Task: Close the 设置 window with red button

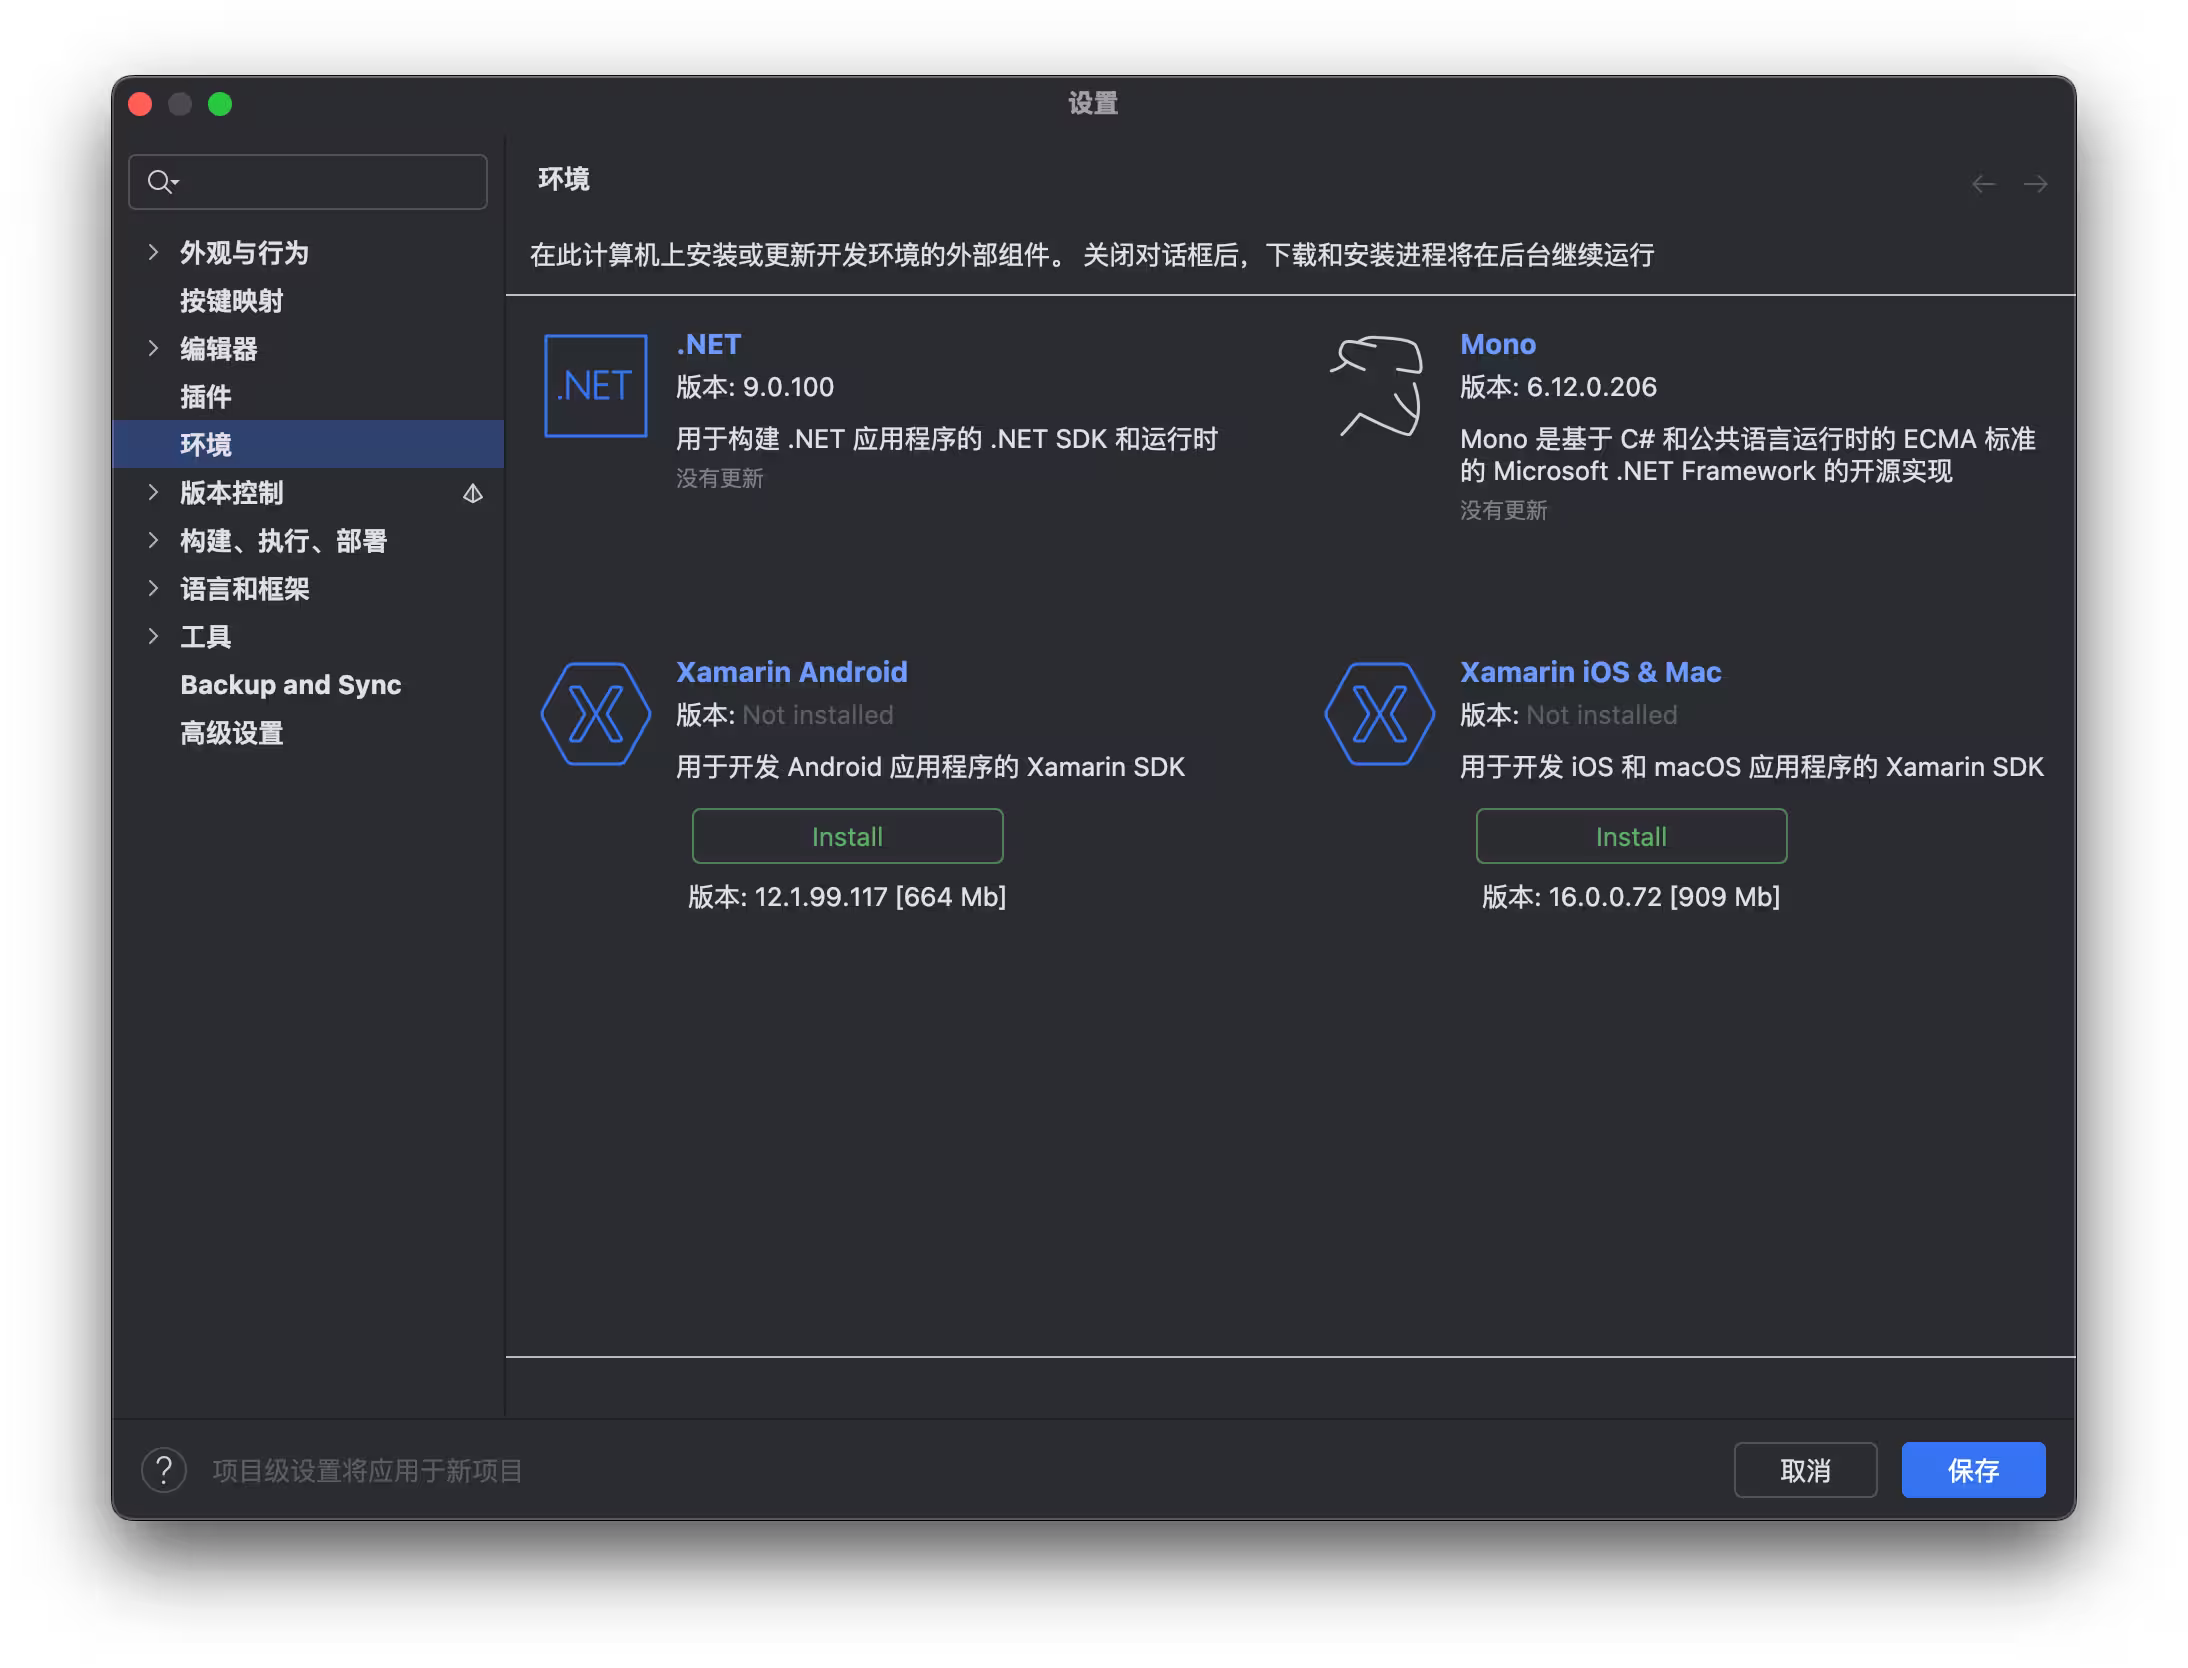Action: pyautogui.click(x=141, y=104)
